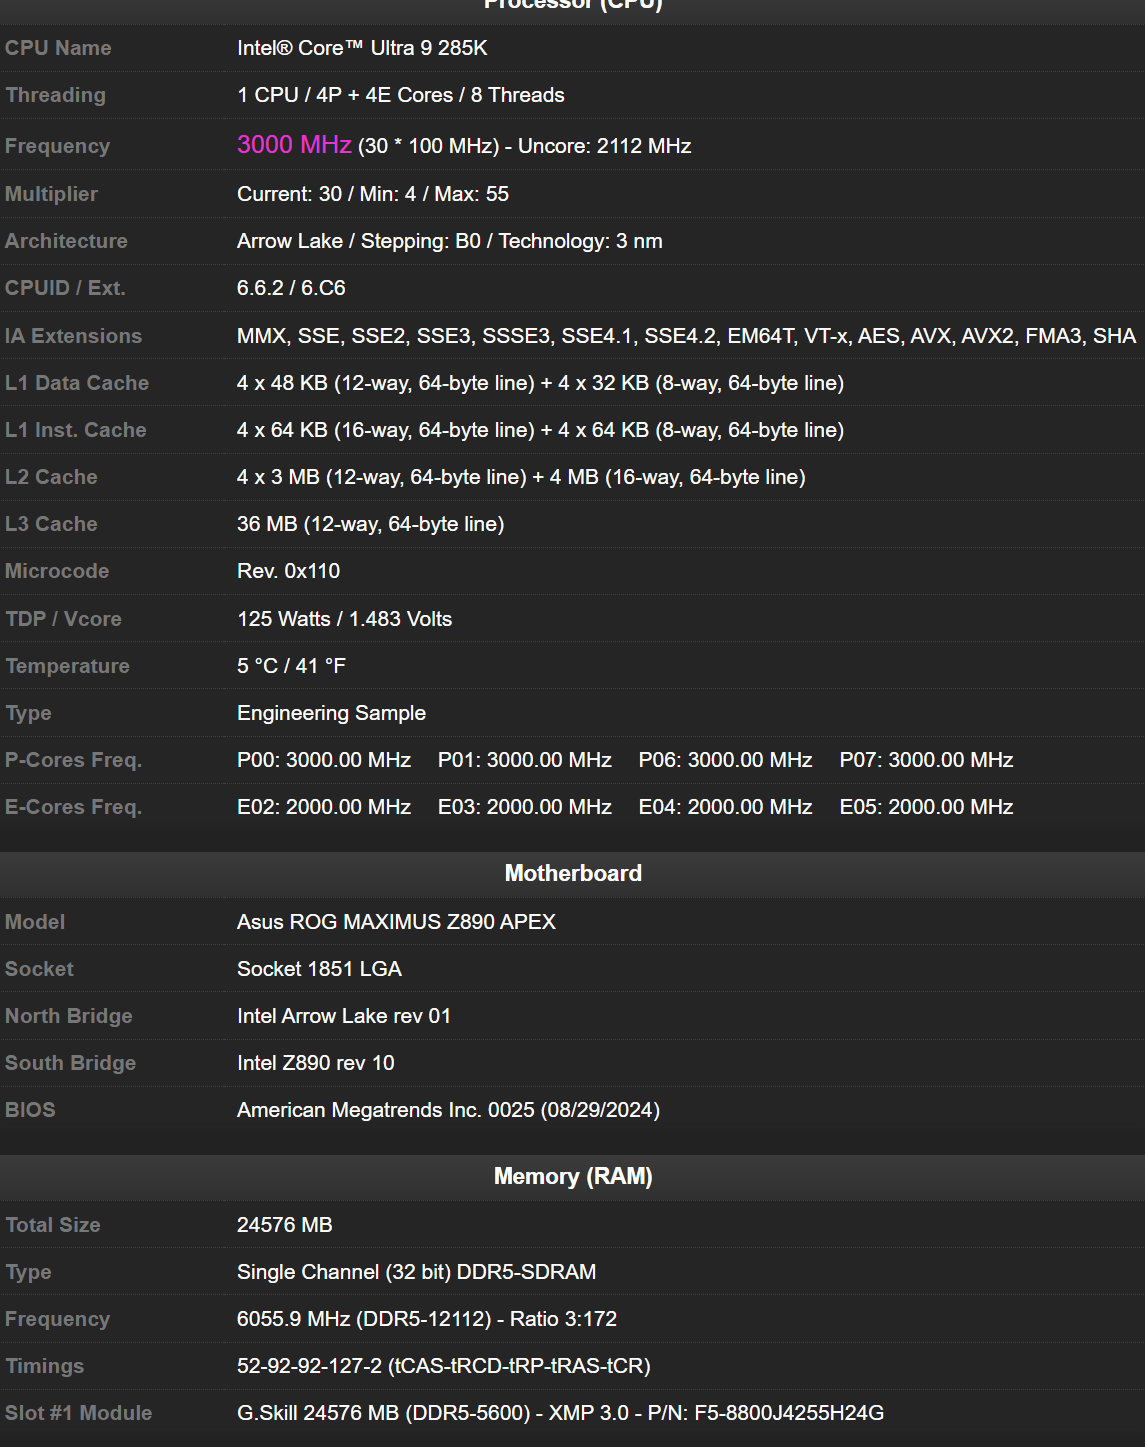Select the North Bridge value Intel Arrow Lake rev 01

pyautogui.click(x=344, y=1016)
